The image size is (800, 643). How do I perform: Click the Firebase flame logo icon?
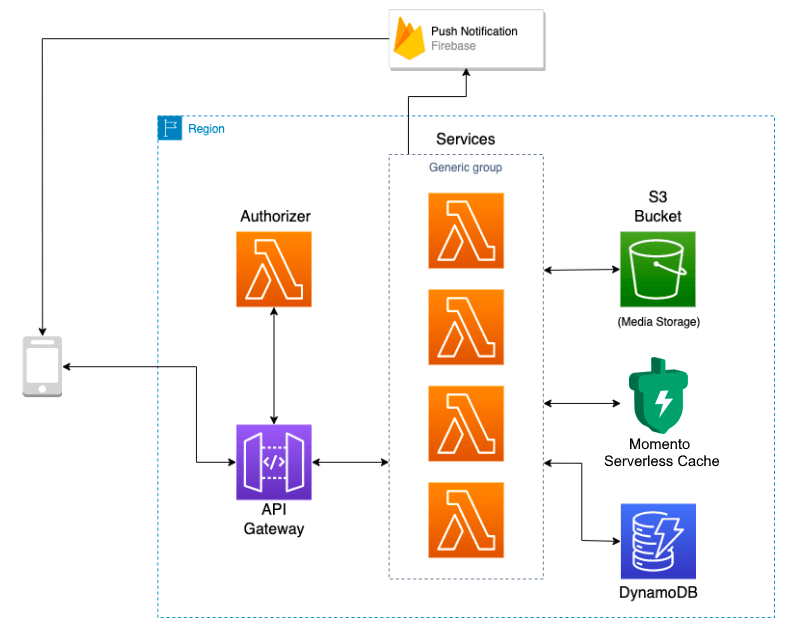click(409, 38)
